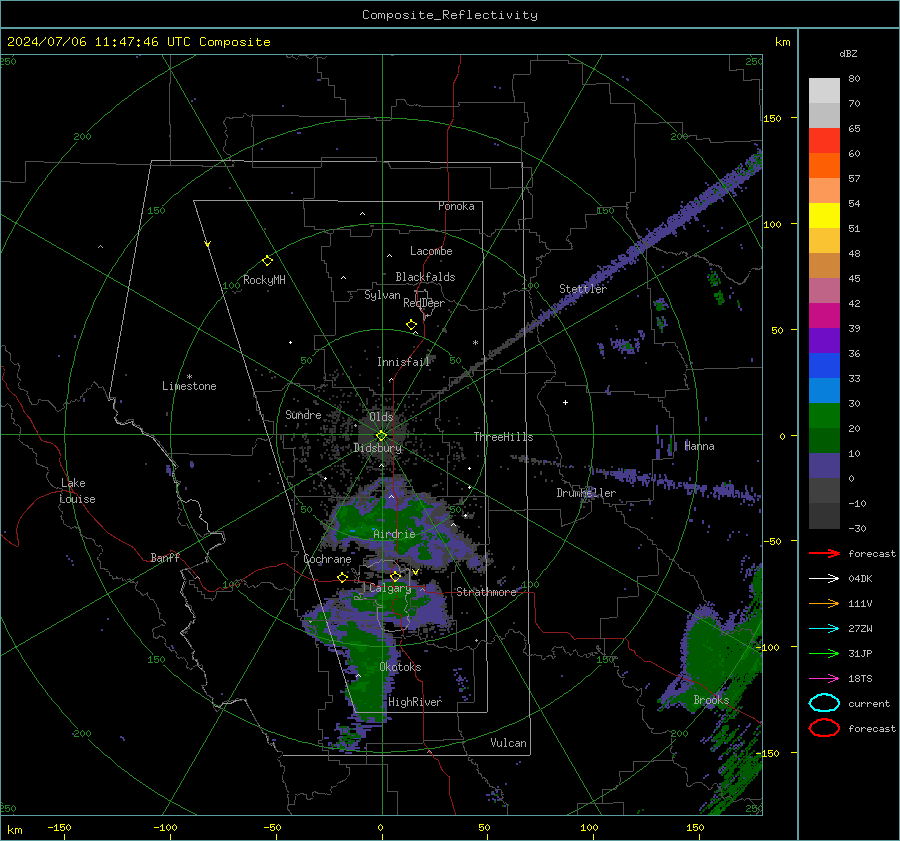Viewport: 900px width, 841px height.
Task: Pick the magenta 18TS arrow icon
Action: pos(824,679)
